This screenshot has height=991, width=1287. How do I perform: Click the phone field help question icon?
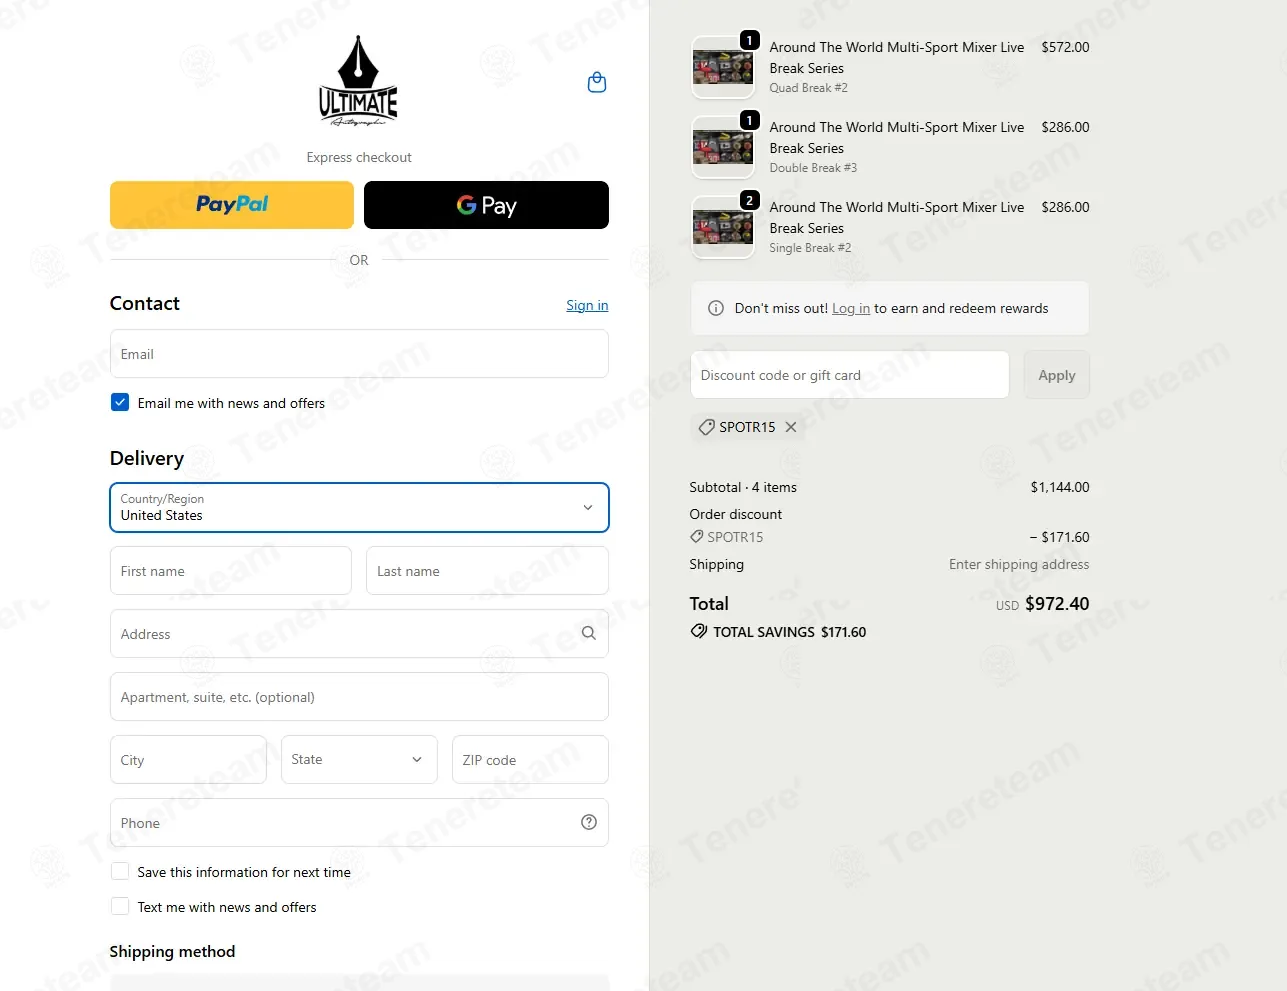[589, 822]
